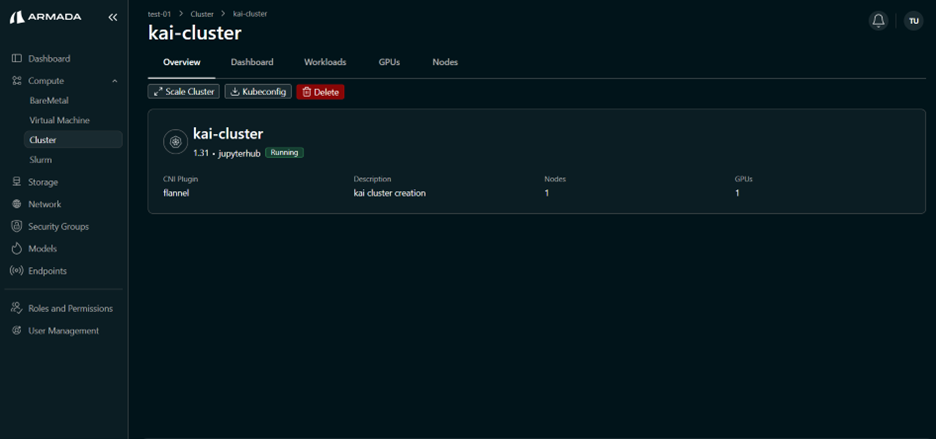
Task: Download Kubeconfig
Action: pos(258,92)
